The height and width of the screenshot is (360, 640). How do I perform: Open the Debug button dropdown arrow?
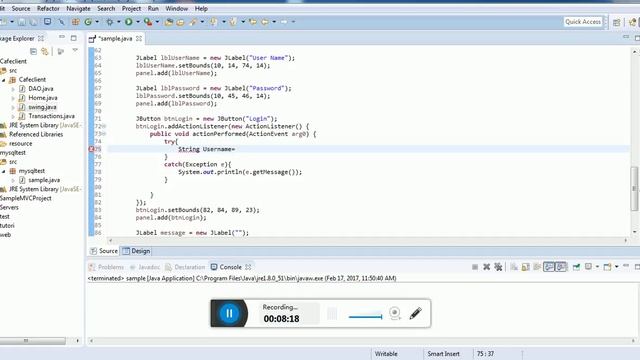click(x=118, y=22)
